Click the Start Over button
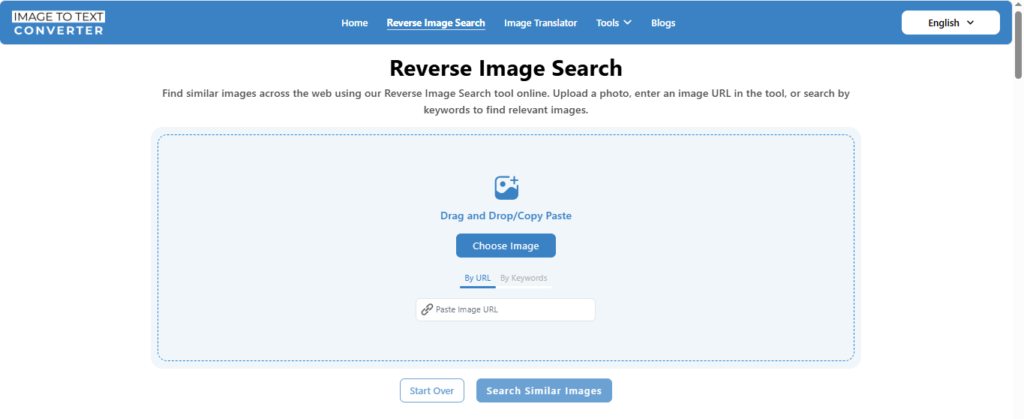Screen dimensions: 1024x419 point(431,391)
